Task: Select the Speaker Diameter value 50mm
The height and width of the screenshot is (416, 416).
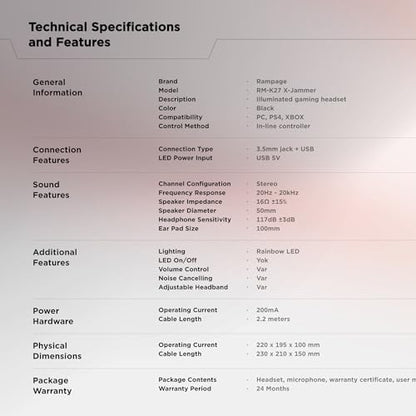Action: [x=266, y=211]
